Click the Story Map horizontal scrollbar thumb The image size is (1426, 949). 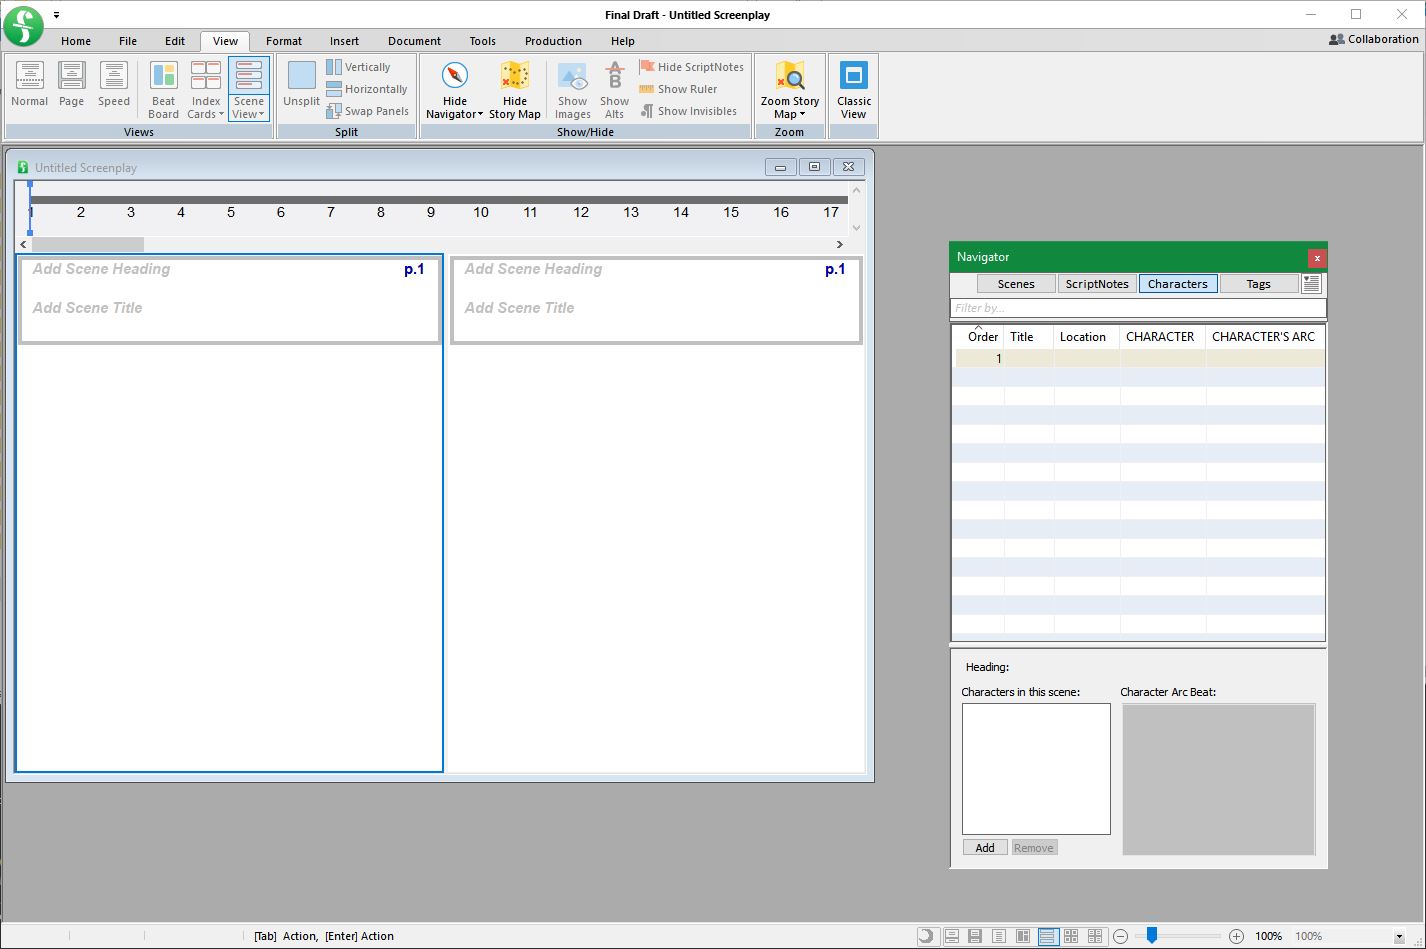(87, 244)
